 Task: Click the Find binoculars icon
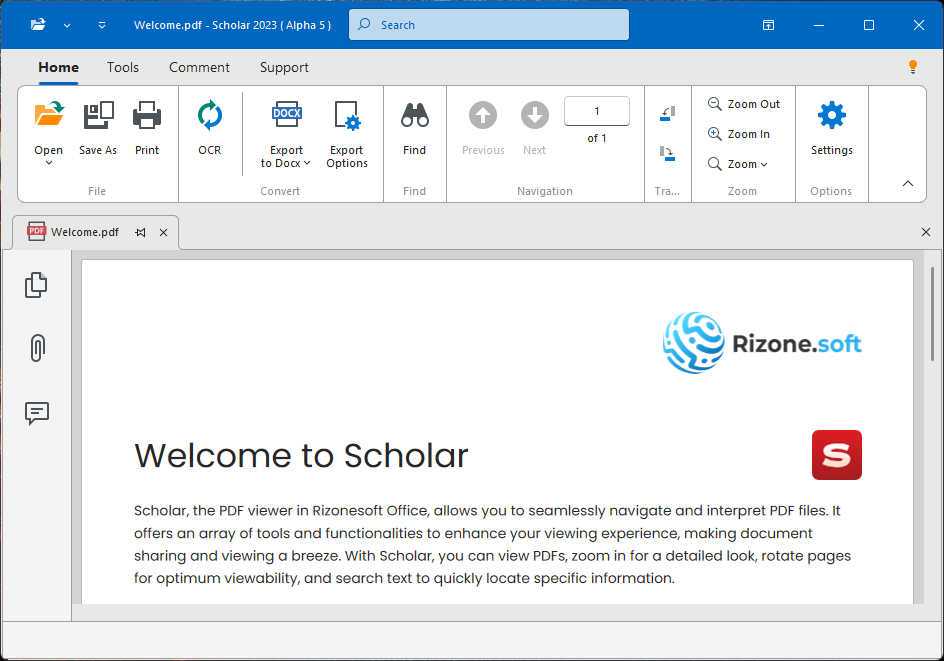pyautogui.click(x=415, y=114)
